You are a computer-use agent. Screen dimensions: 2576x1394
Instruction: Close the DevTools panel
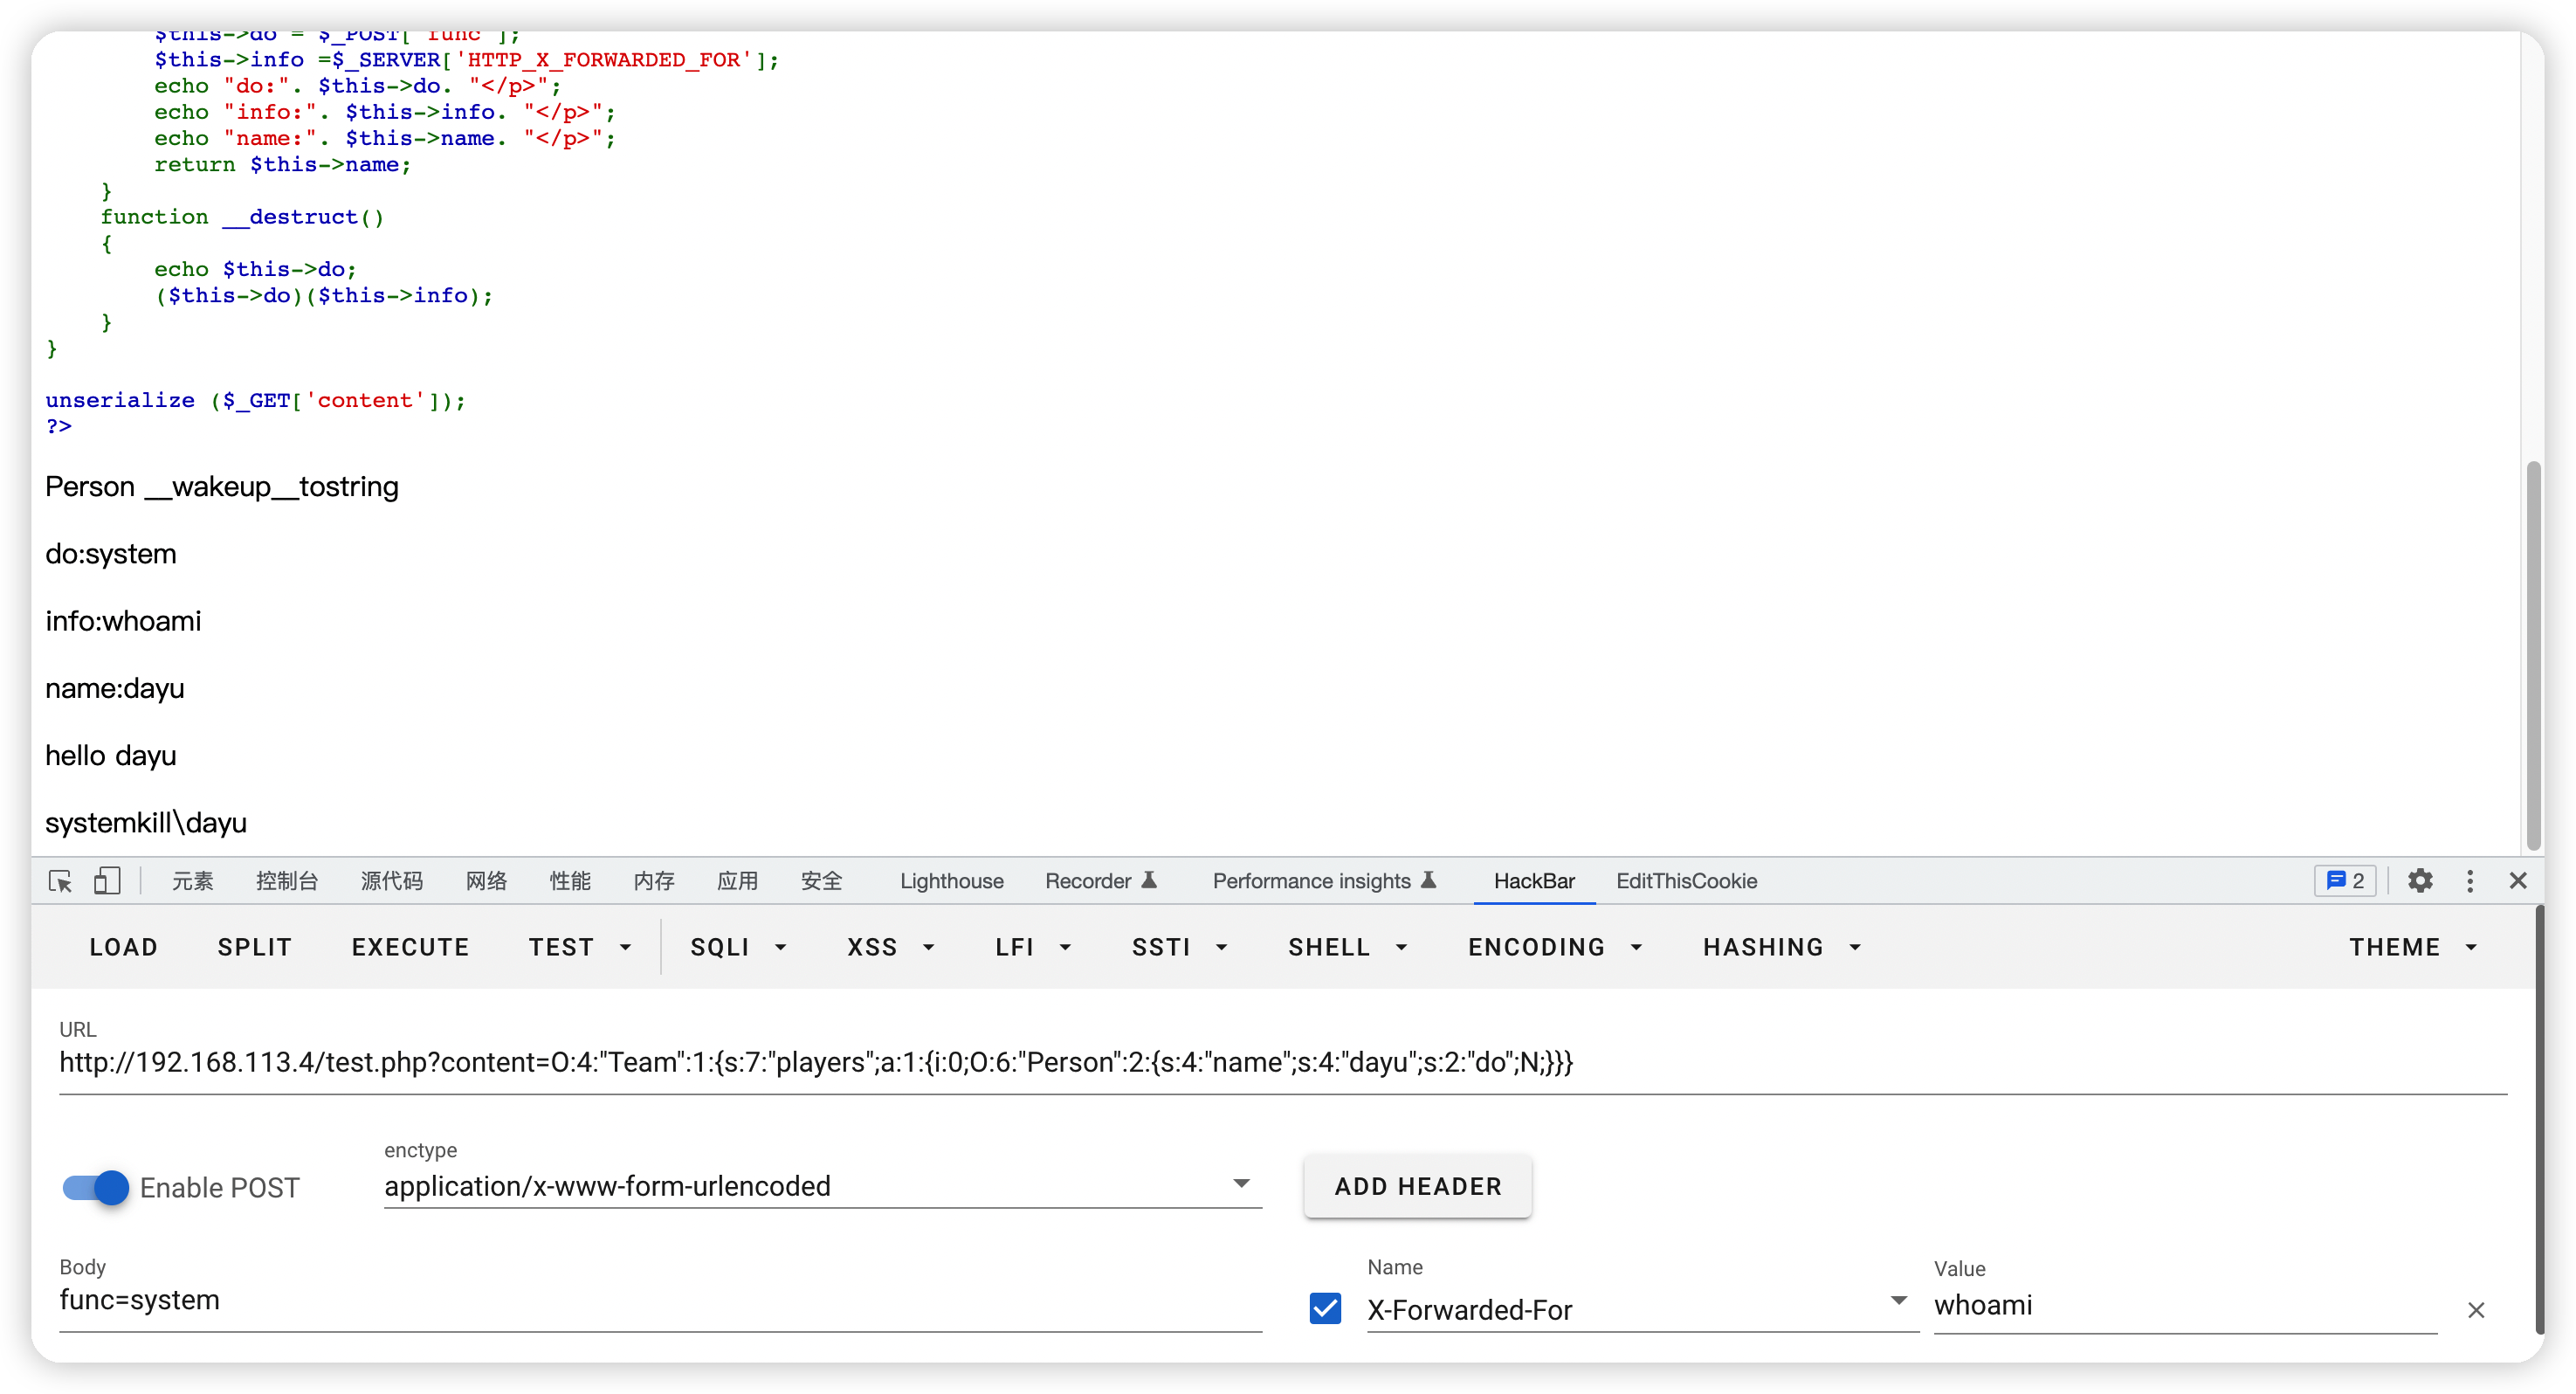click(2517, 881)
